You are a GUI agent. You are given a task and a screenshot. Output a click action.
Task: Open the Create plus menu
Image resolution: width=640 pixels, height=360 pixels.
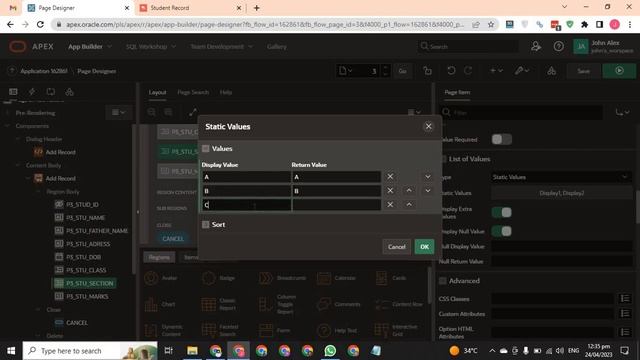point(496,71)
